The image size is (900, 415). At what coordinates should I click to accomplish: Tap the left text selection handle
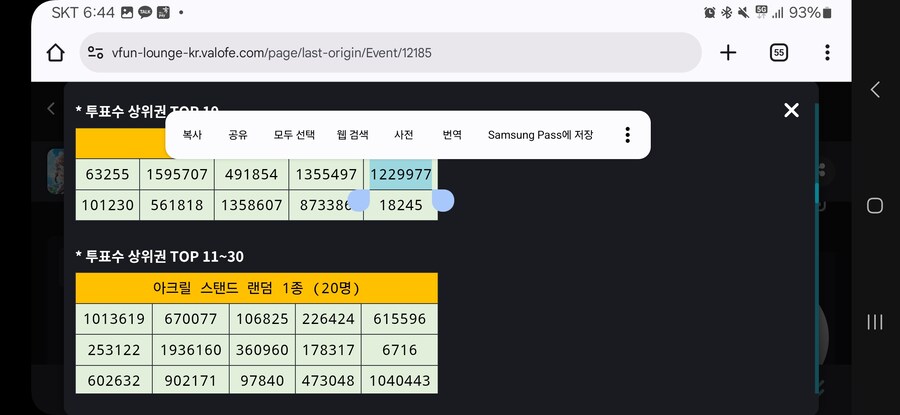tap(359, 200)
